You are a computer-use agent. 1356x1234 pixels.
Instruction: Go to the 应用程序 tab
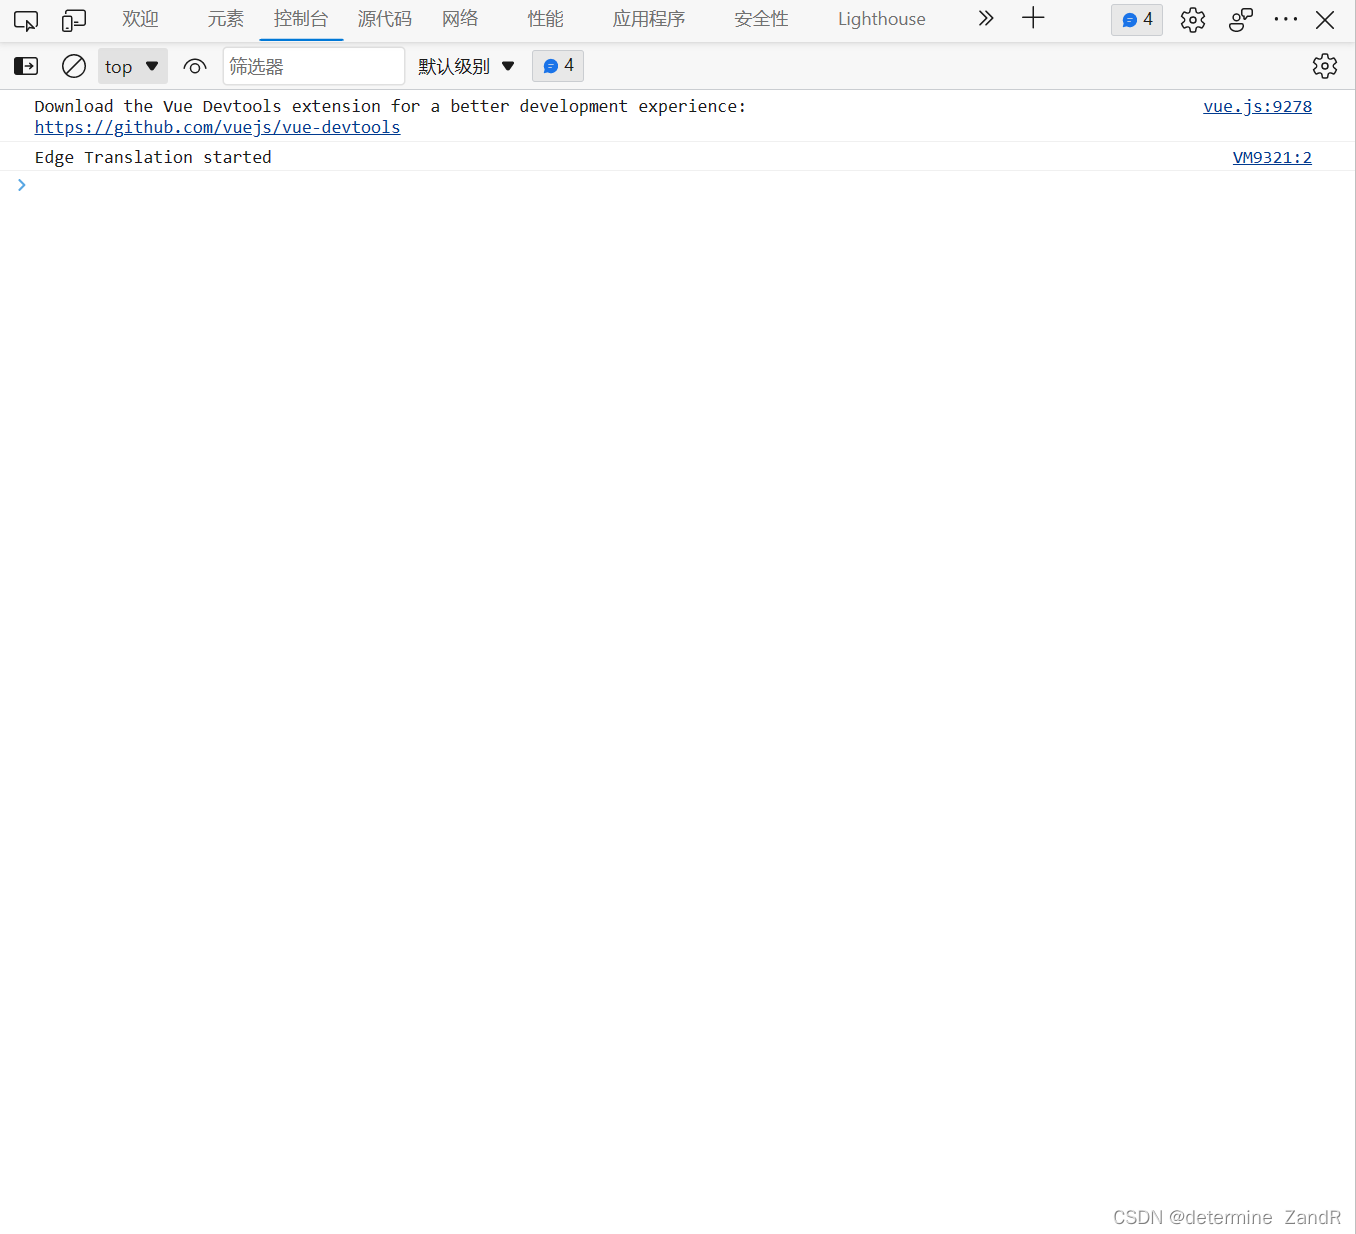coord(649,19)
